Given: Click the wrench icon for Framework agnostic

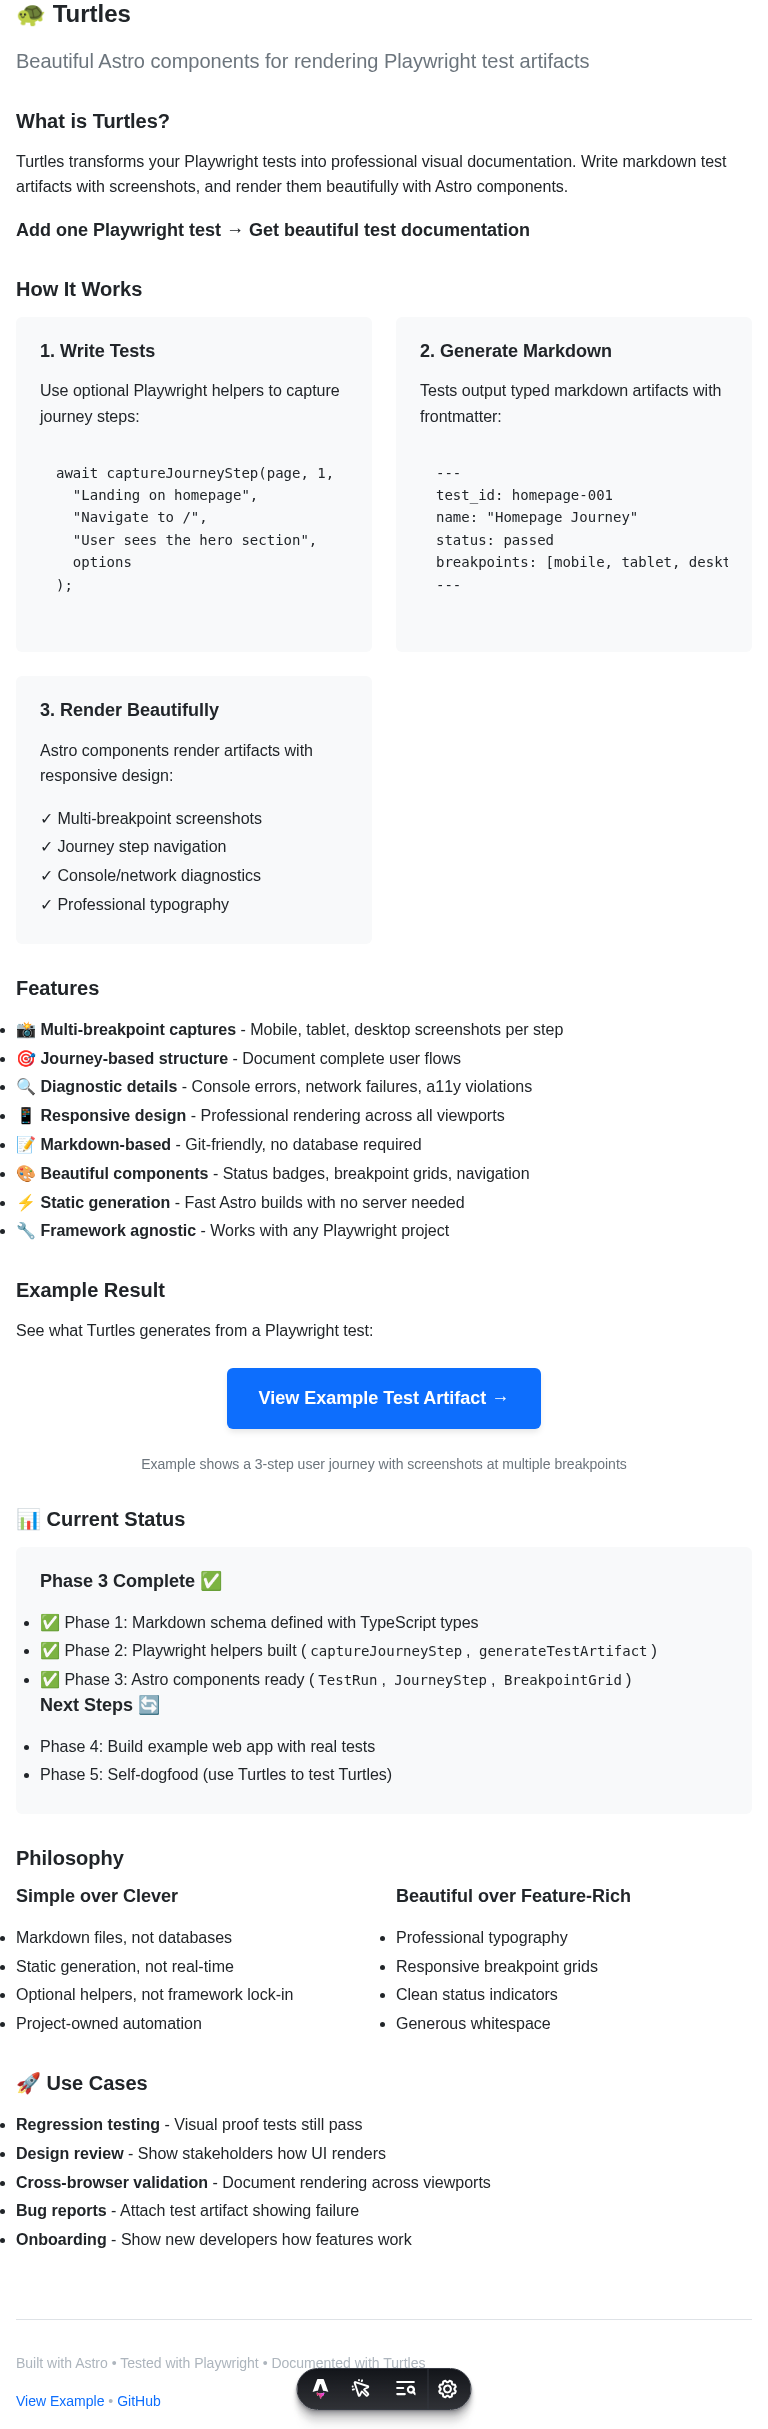Looking at the screenshot, I should [x=26, y=1231].
